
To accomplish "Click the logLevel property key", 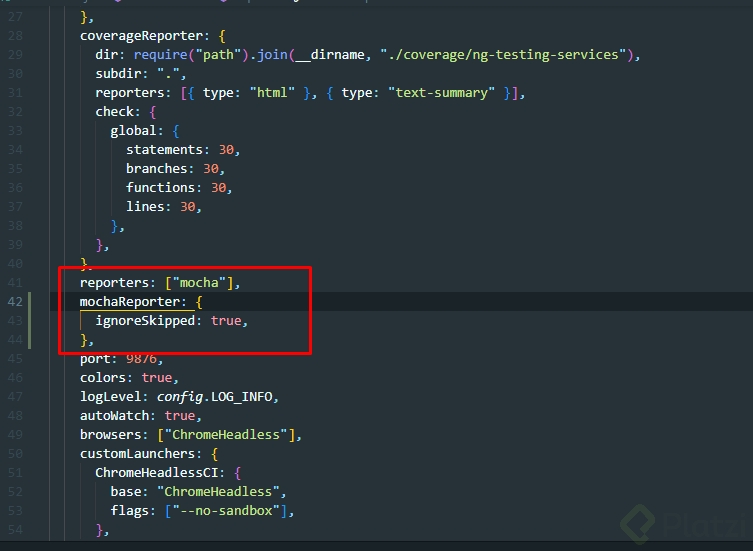I will [x=110, y=397].
